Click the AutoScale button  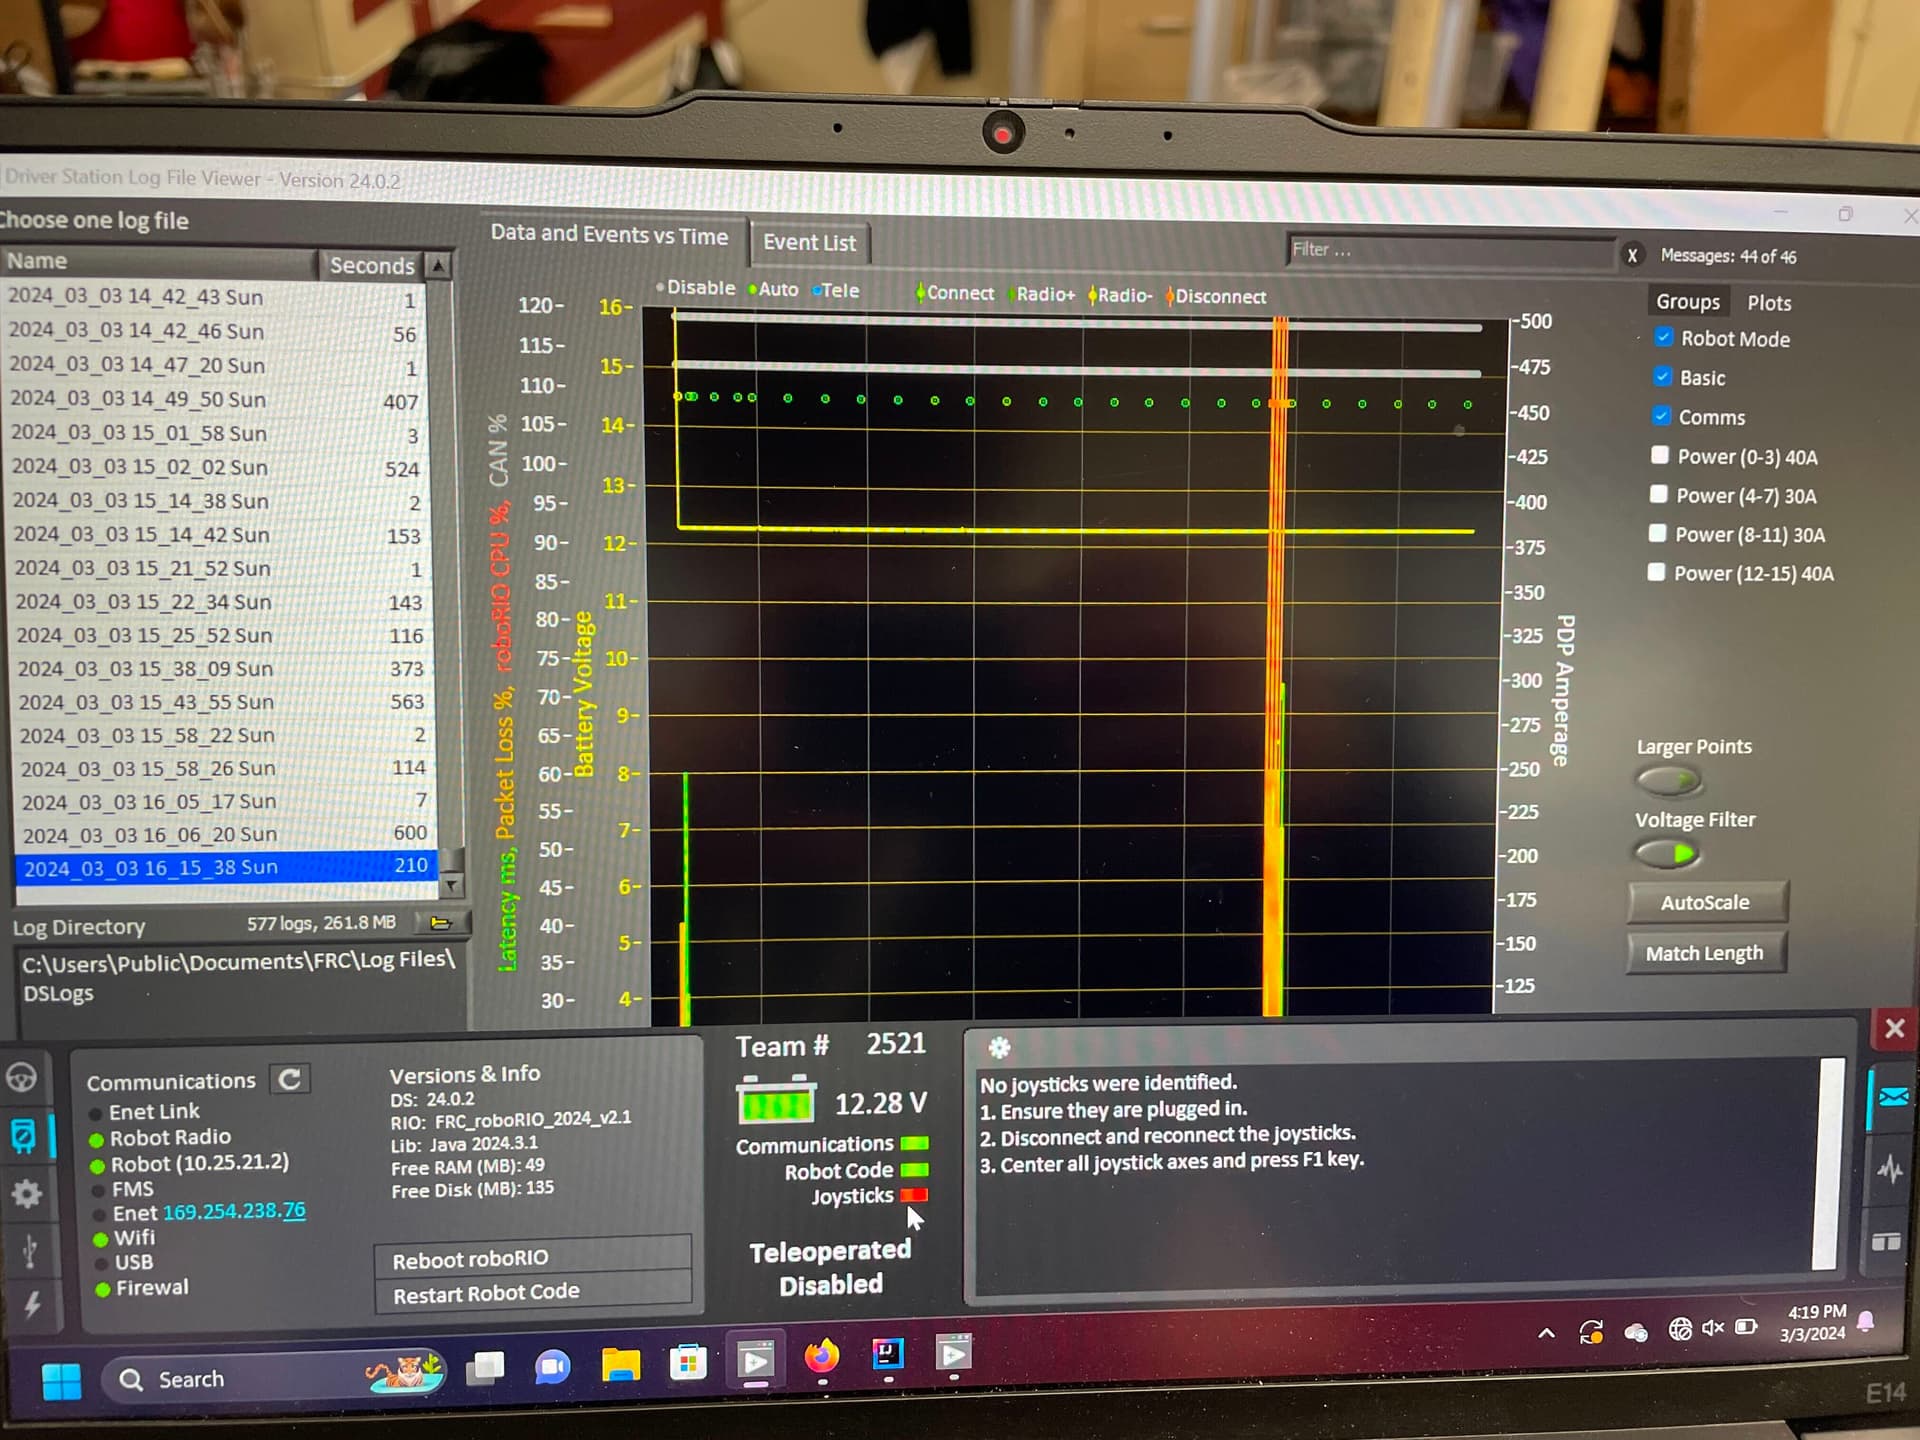[x=1705, y=902]
